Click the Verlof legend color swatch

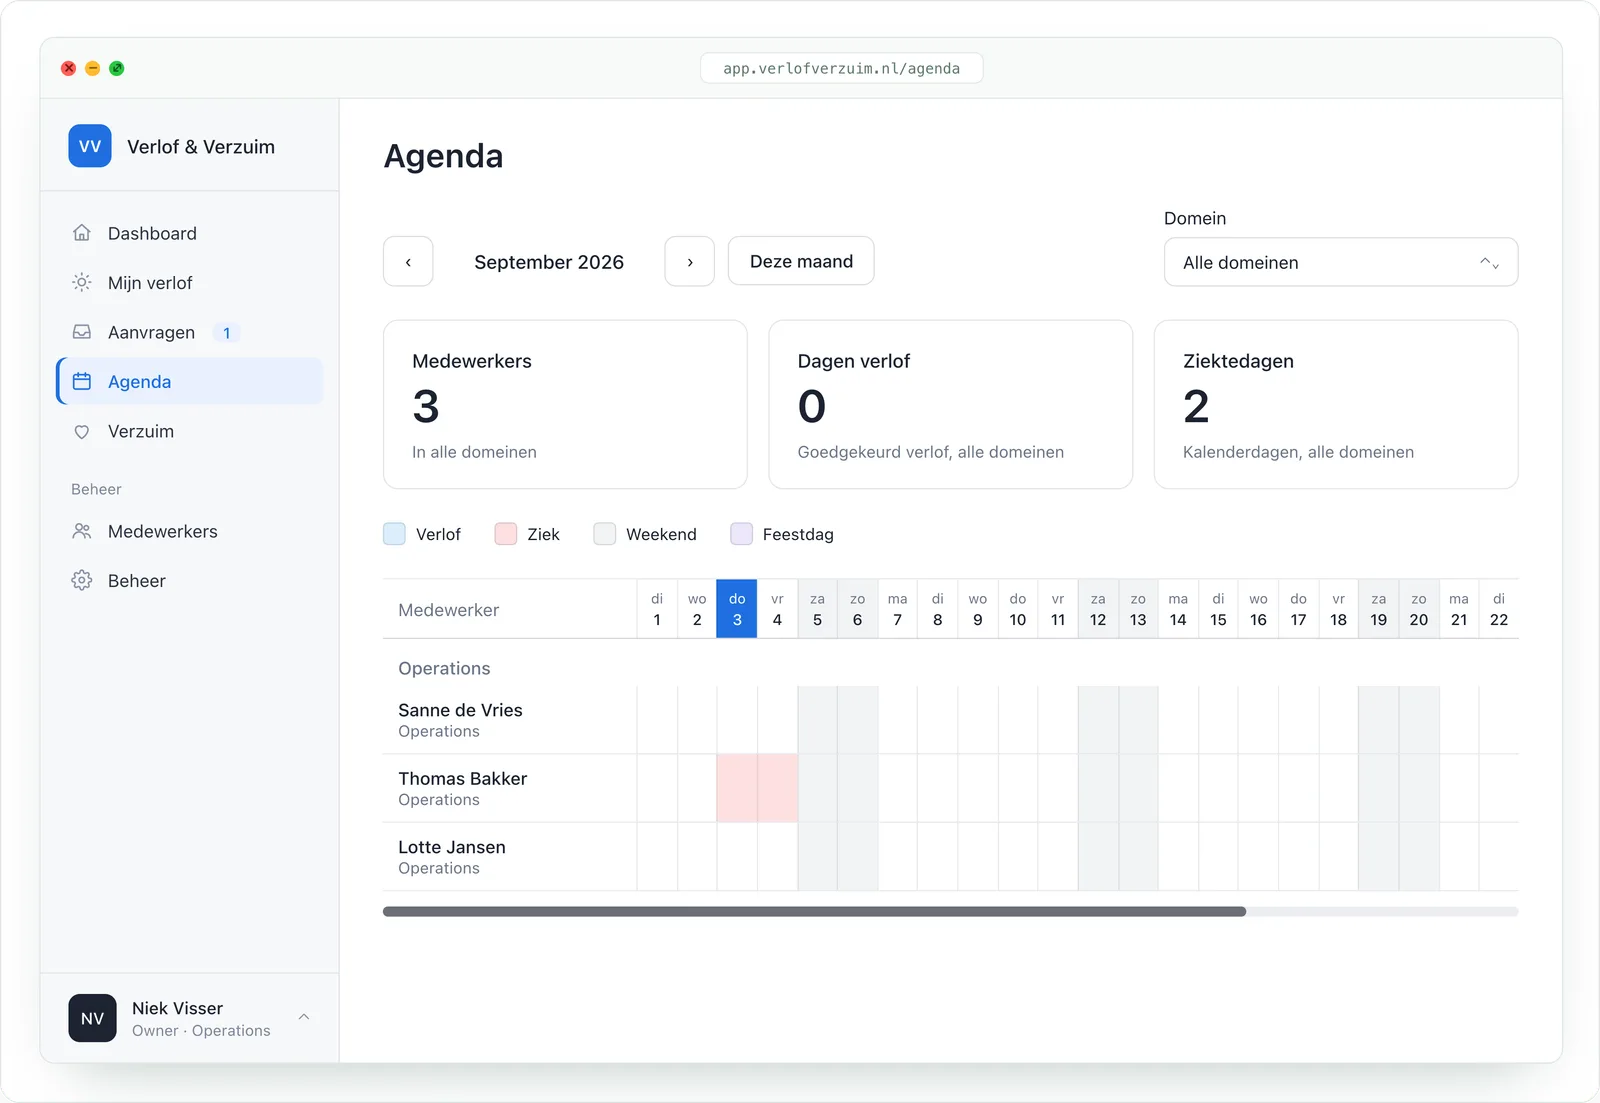[394, 534]
